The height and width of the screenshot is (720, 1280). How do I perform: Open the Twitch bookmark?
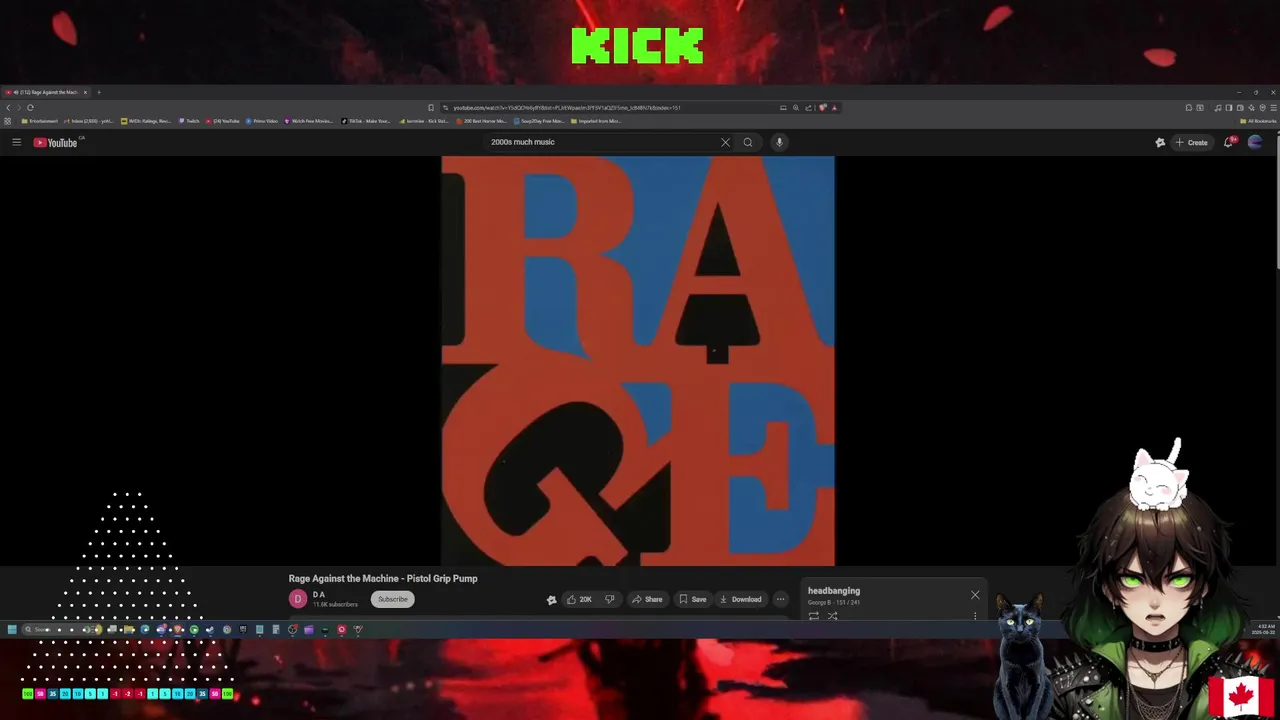pos(189,121)
